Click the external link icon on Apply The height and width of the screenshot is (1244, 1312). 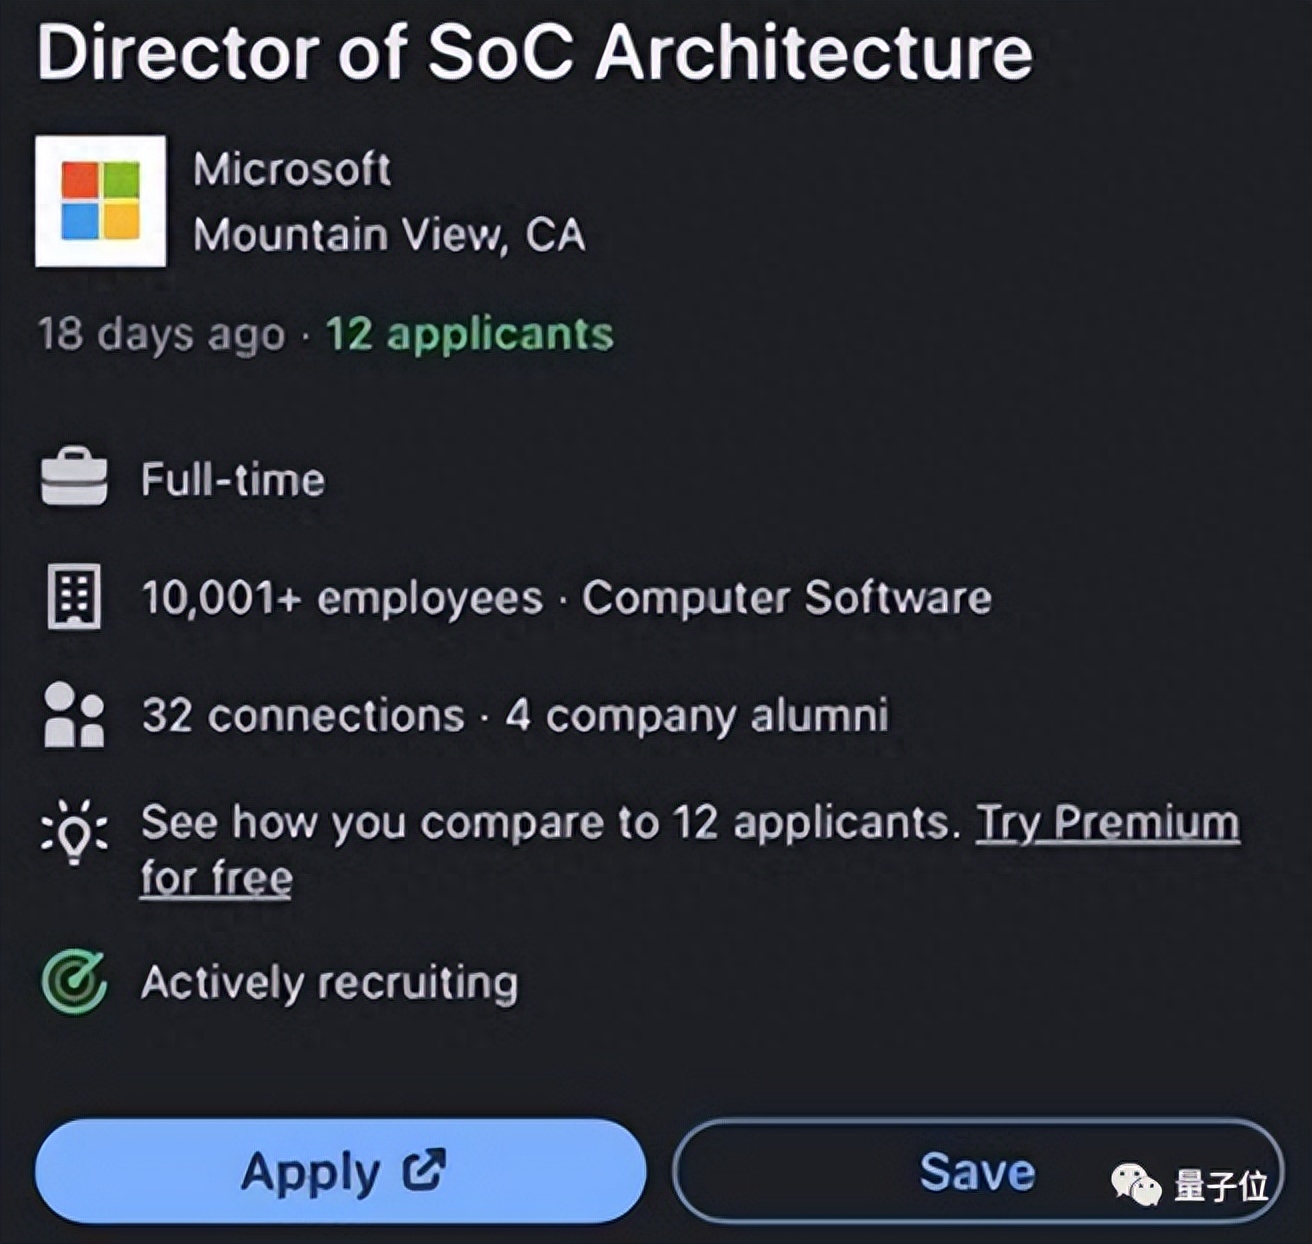[x=423, y=1170]
